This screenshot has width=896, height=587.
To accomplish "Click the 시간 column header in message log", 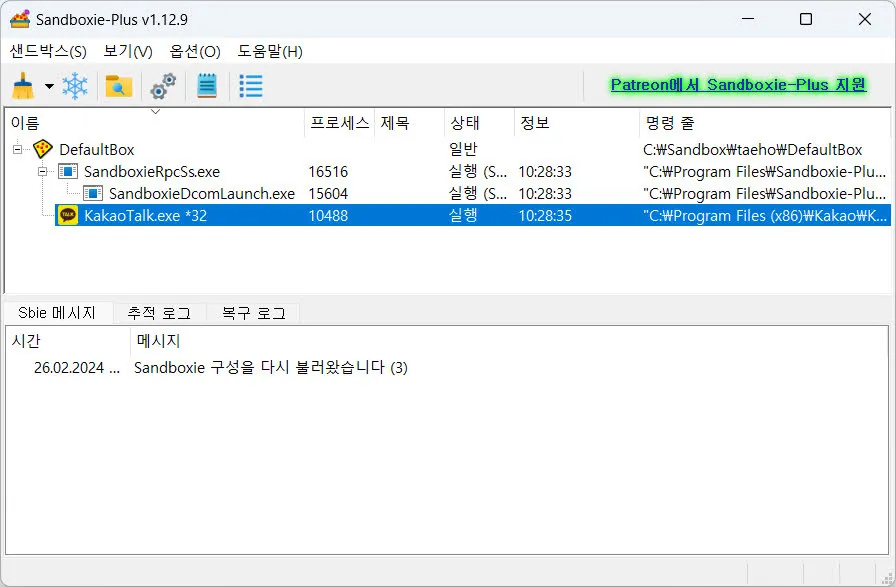I will 69,341.
